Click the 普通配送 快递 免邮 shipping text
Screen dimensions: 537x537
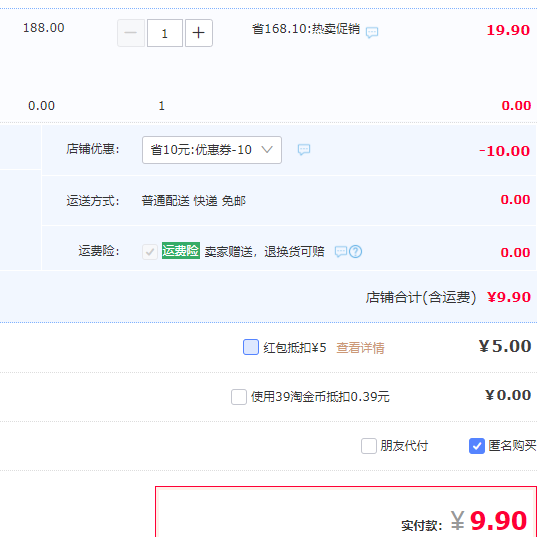tap(193, 201)
